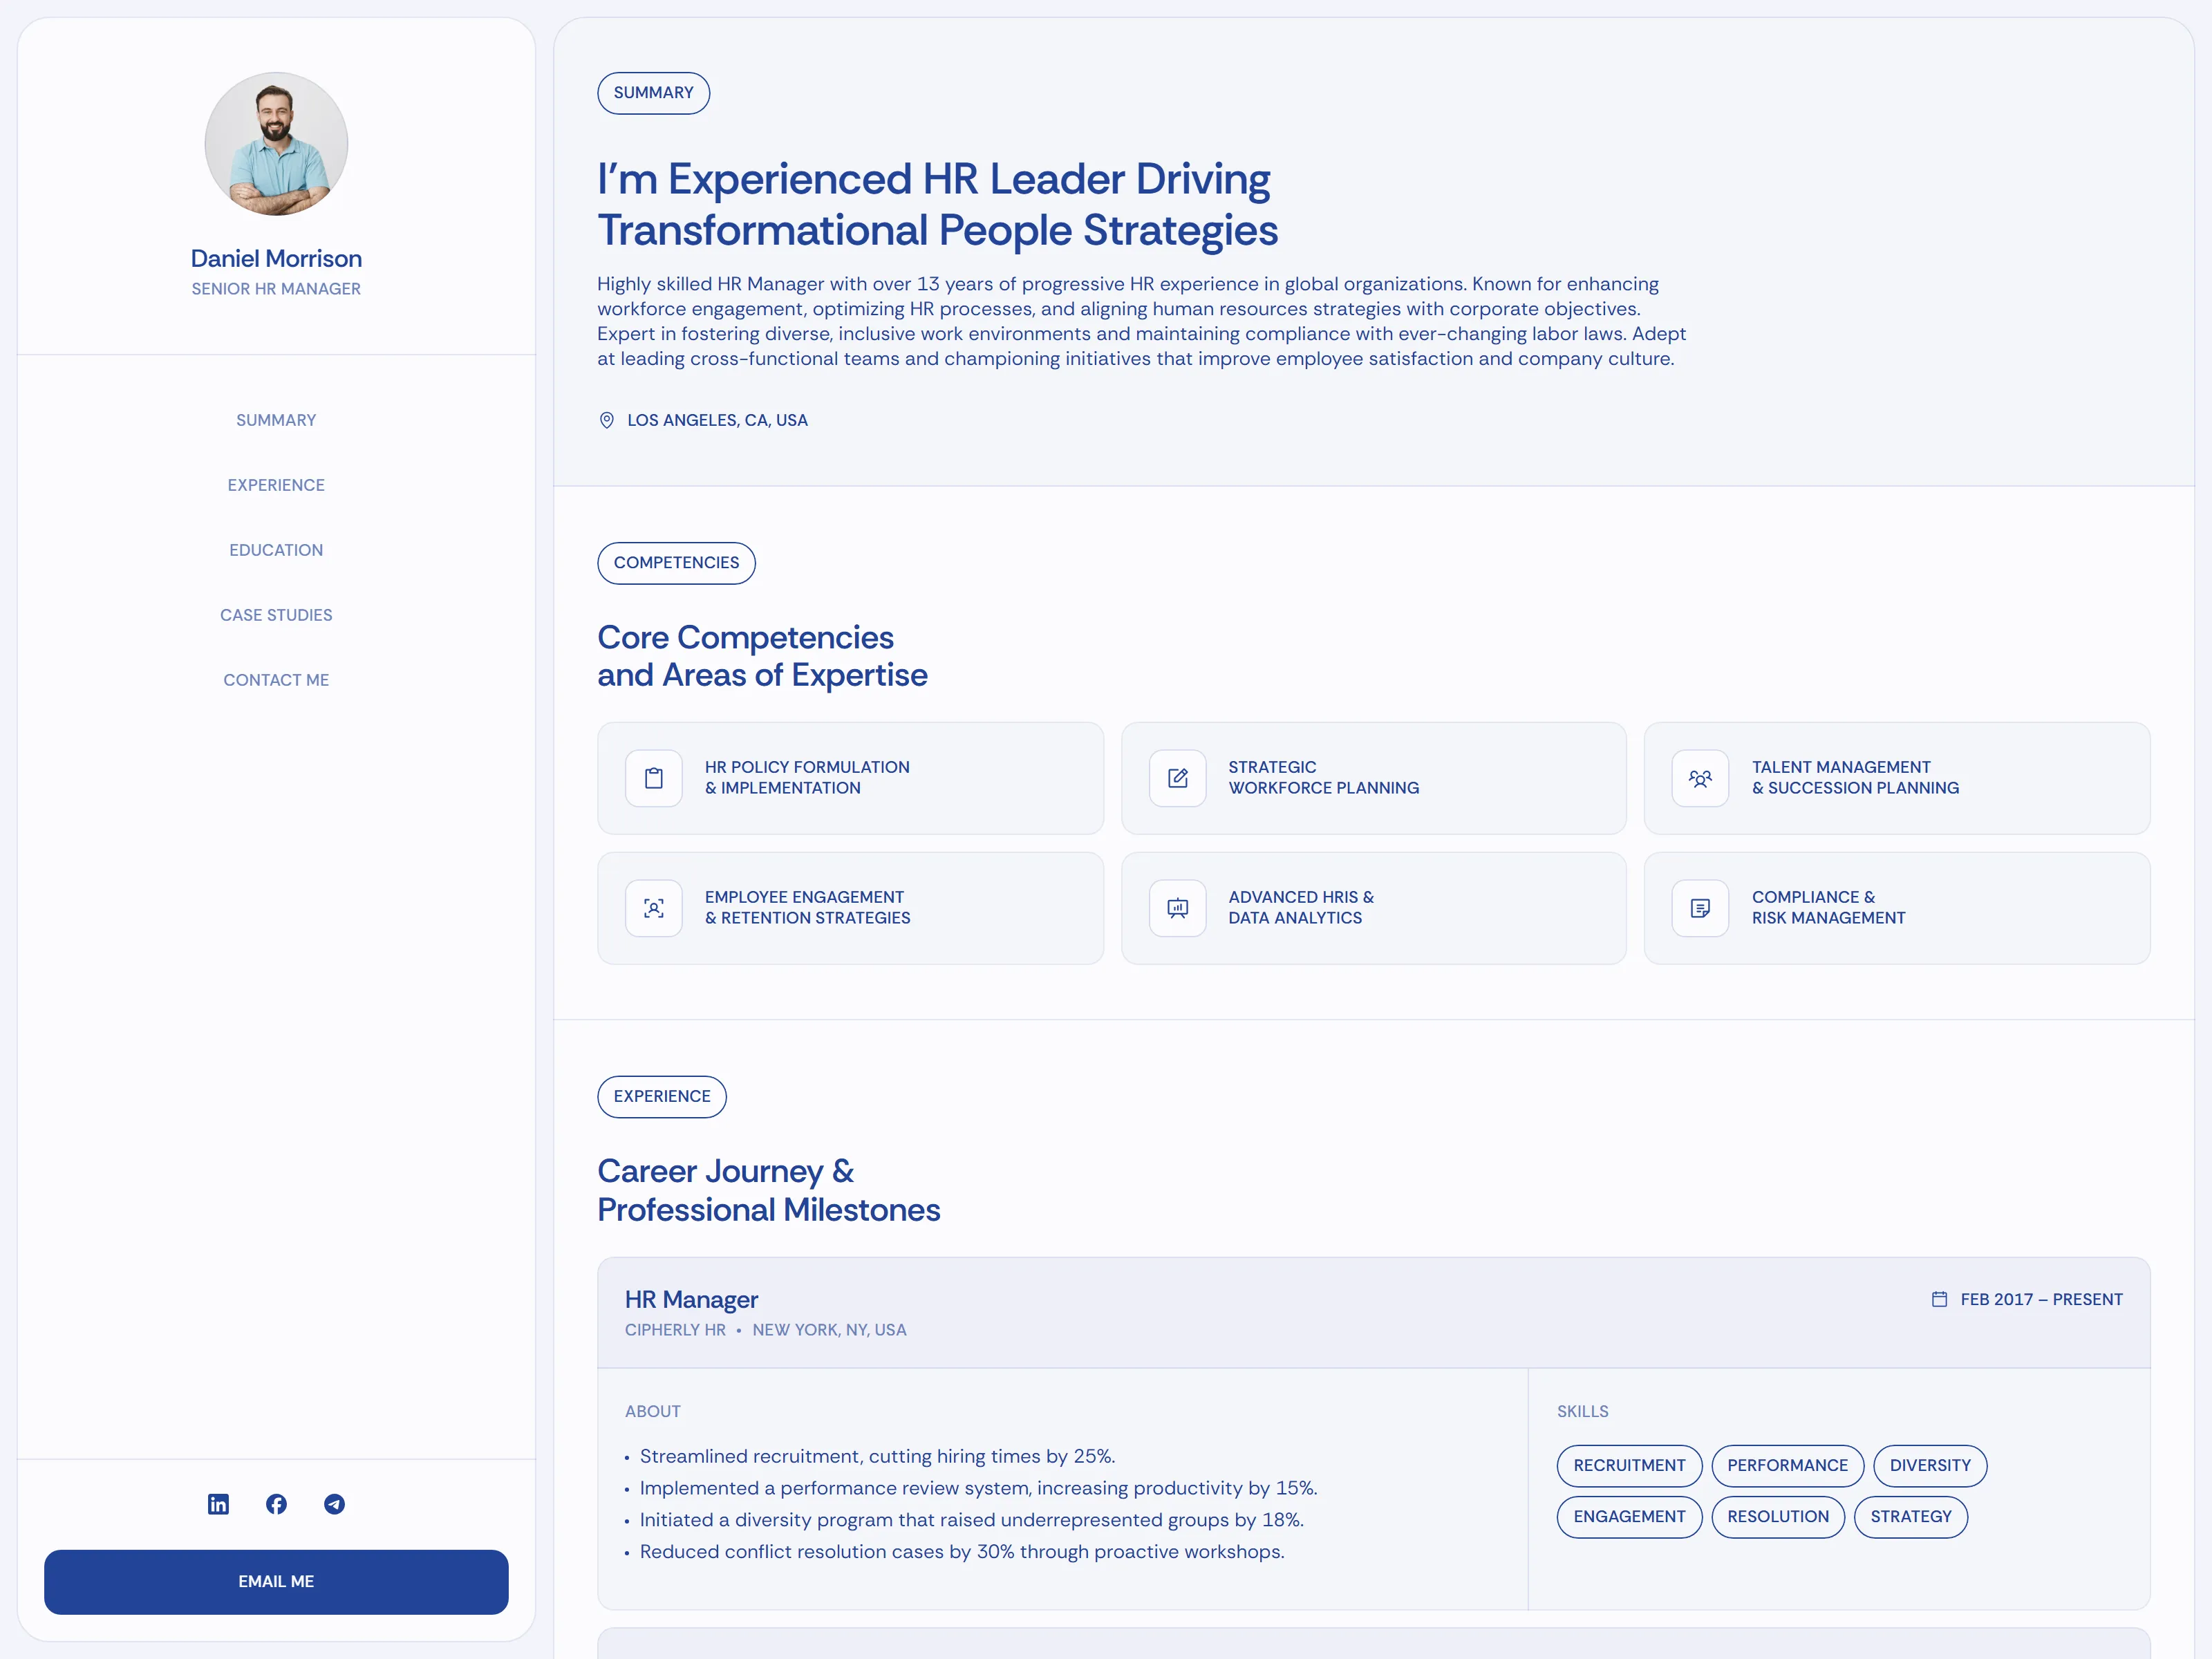Viewport: 2212px width, 1659px height.
Task: Click the people icon for Talent Management
Action: pyautogui.click(x=1700, y=778)
